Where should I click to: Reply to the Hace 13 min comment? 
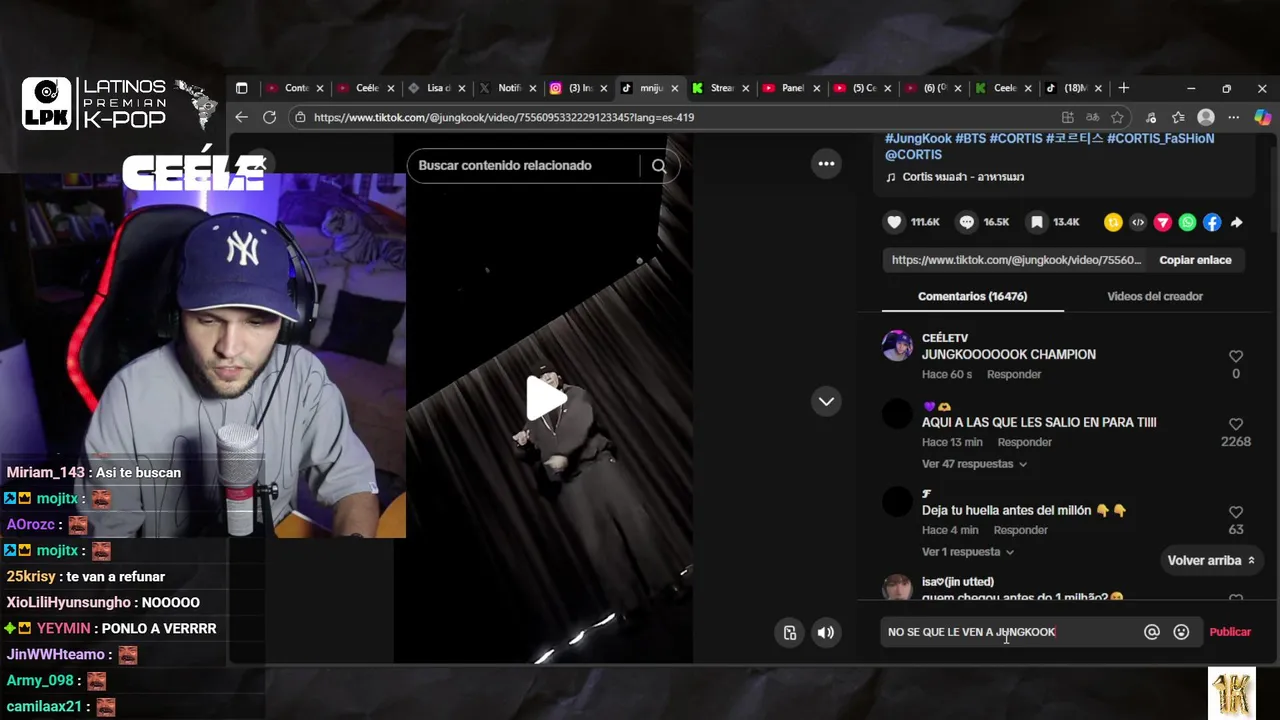coord(1024,442)
